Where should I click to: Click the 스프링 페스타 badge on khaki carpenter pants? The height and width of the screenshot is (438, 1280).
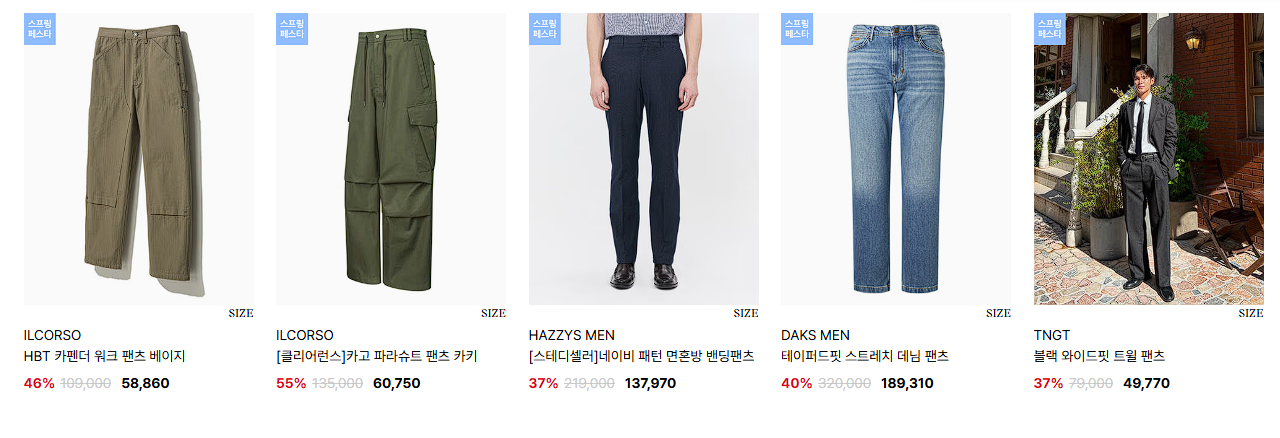40,29
